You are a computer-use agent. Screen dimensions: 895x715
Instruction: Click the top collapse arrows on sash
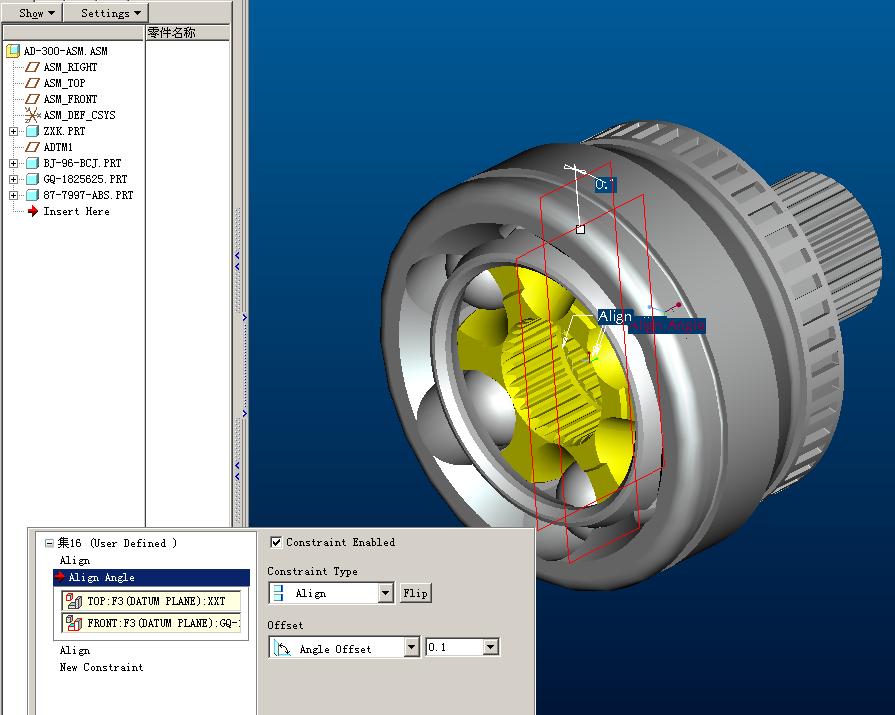click(x=237, y=261)
